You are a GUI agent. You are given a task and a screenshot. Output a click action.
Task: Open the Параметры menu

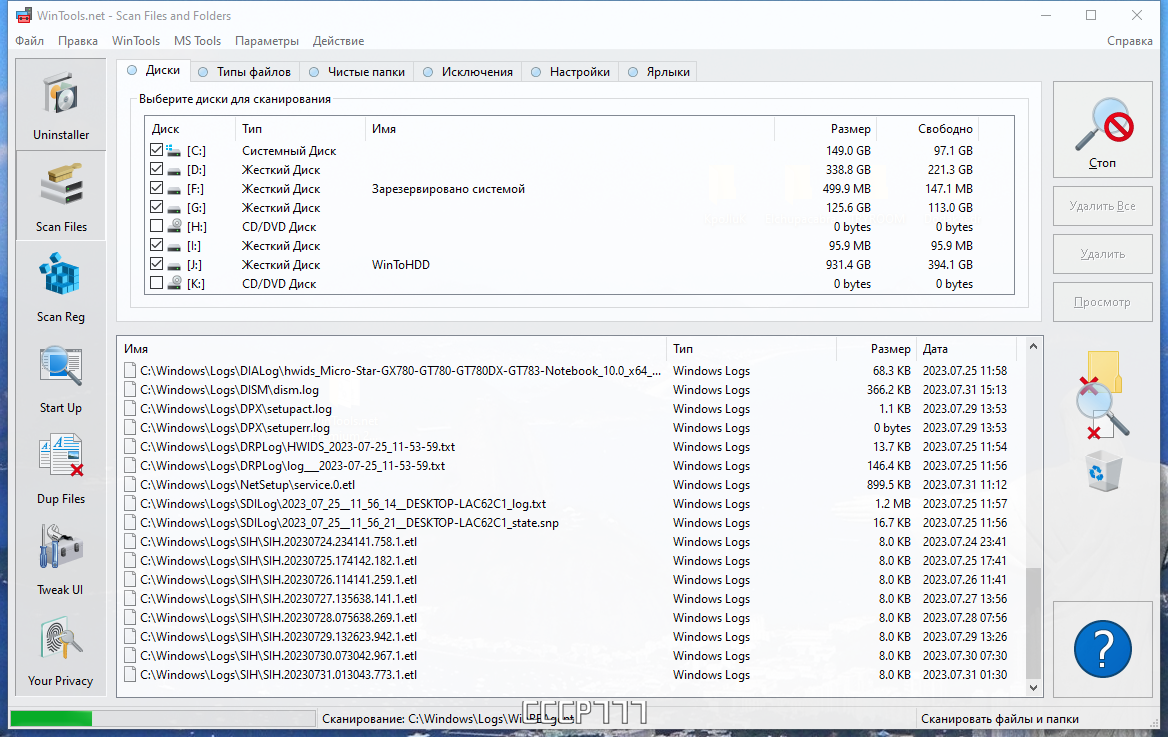pos(267,41)
